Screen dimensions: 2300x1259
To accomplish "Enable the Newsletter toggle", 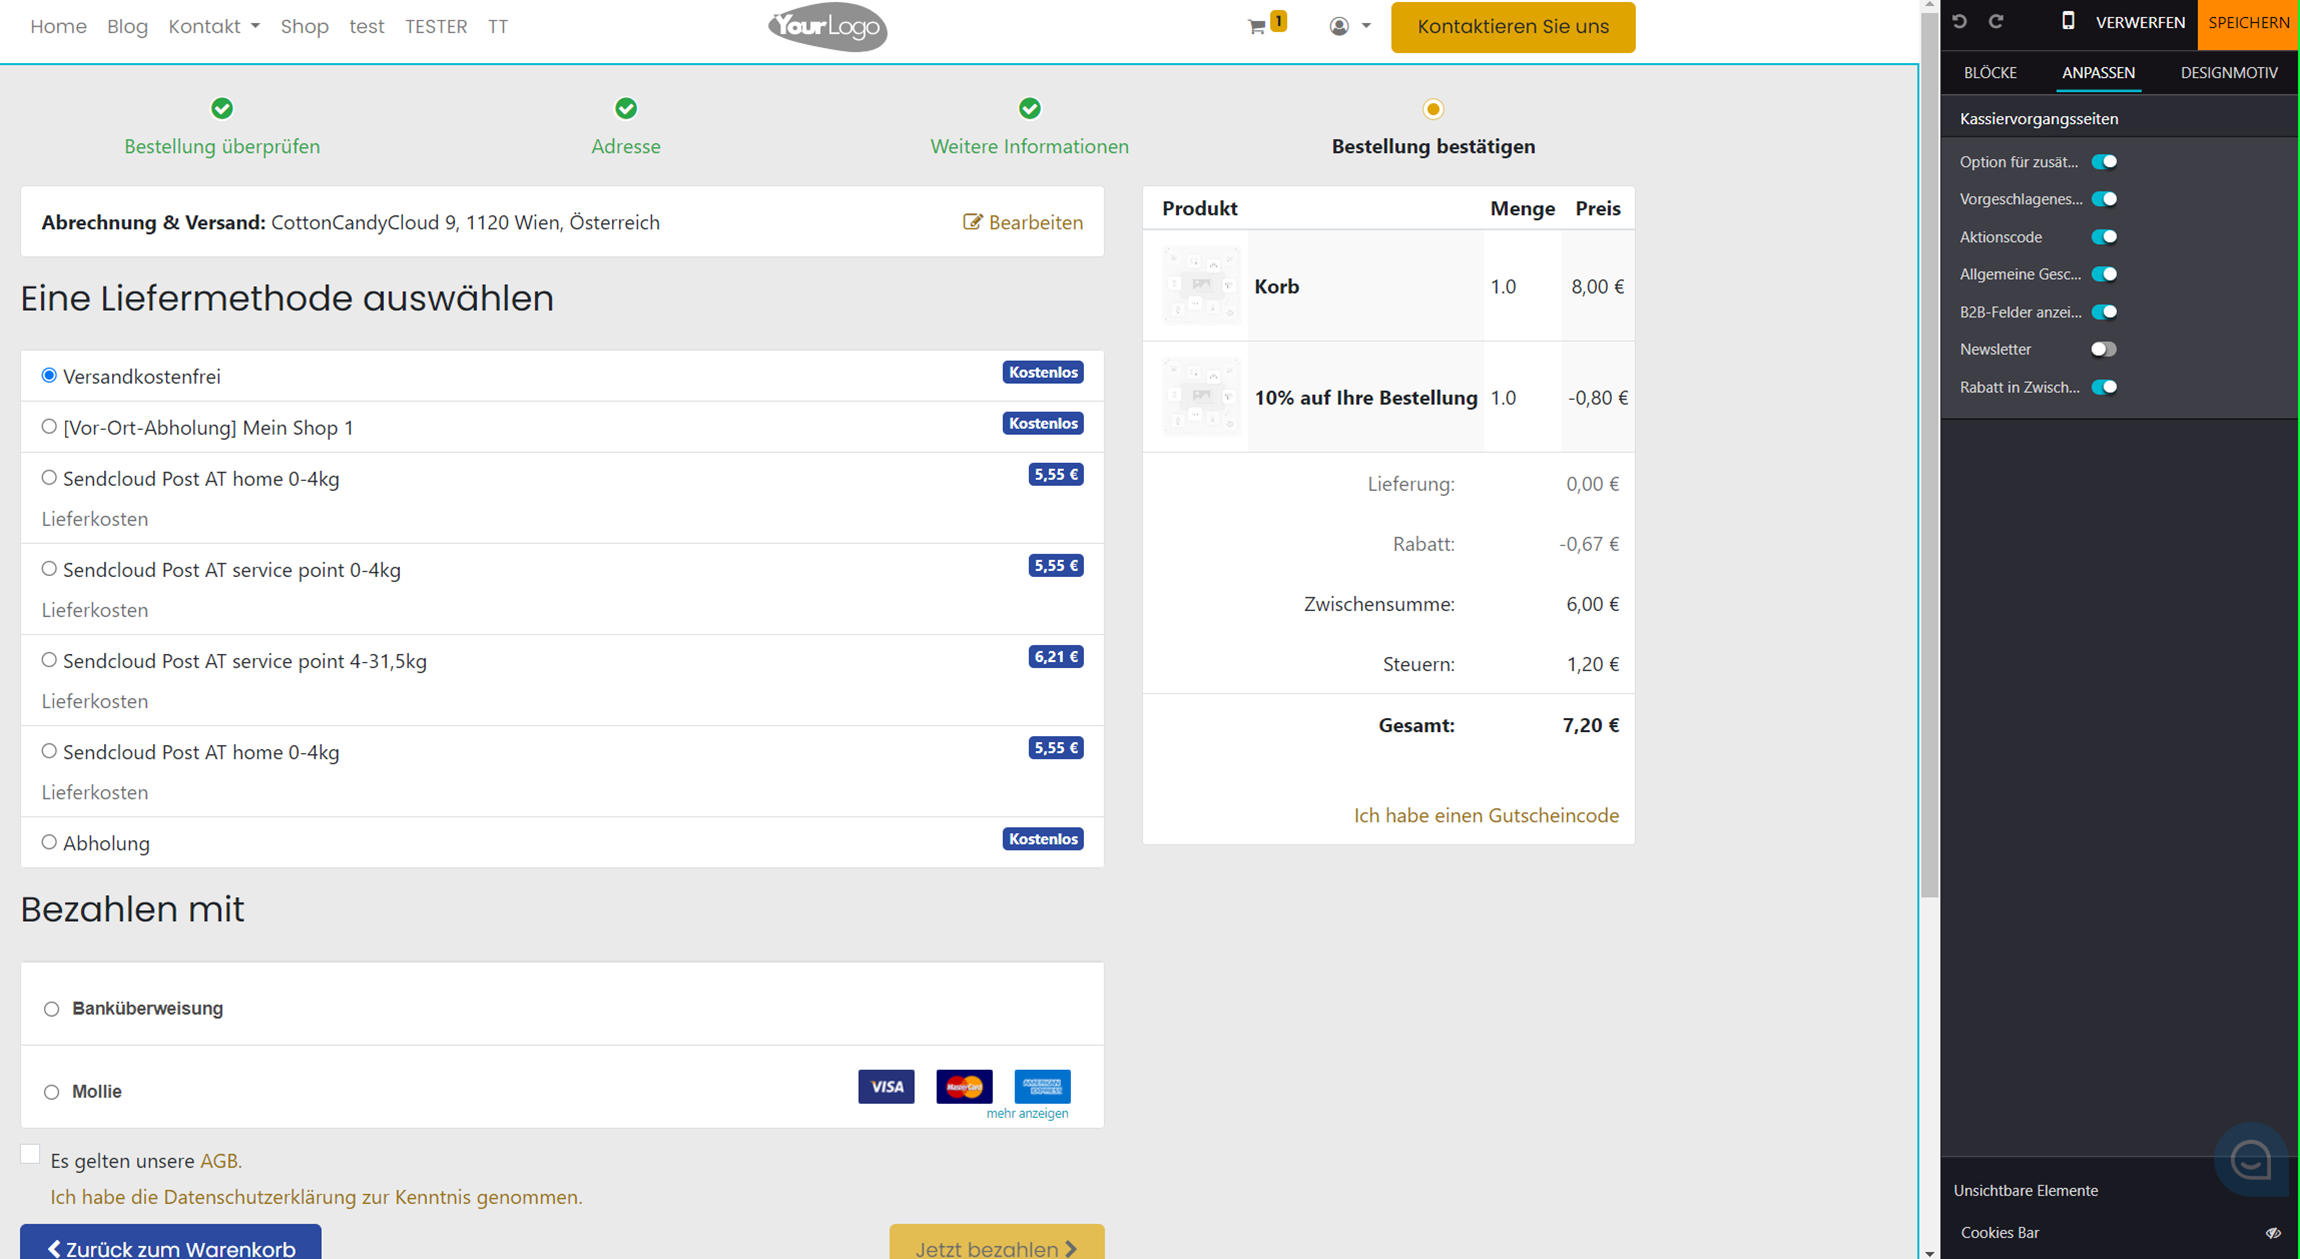I will click(2103, 349).
